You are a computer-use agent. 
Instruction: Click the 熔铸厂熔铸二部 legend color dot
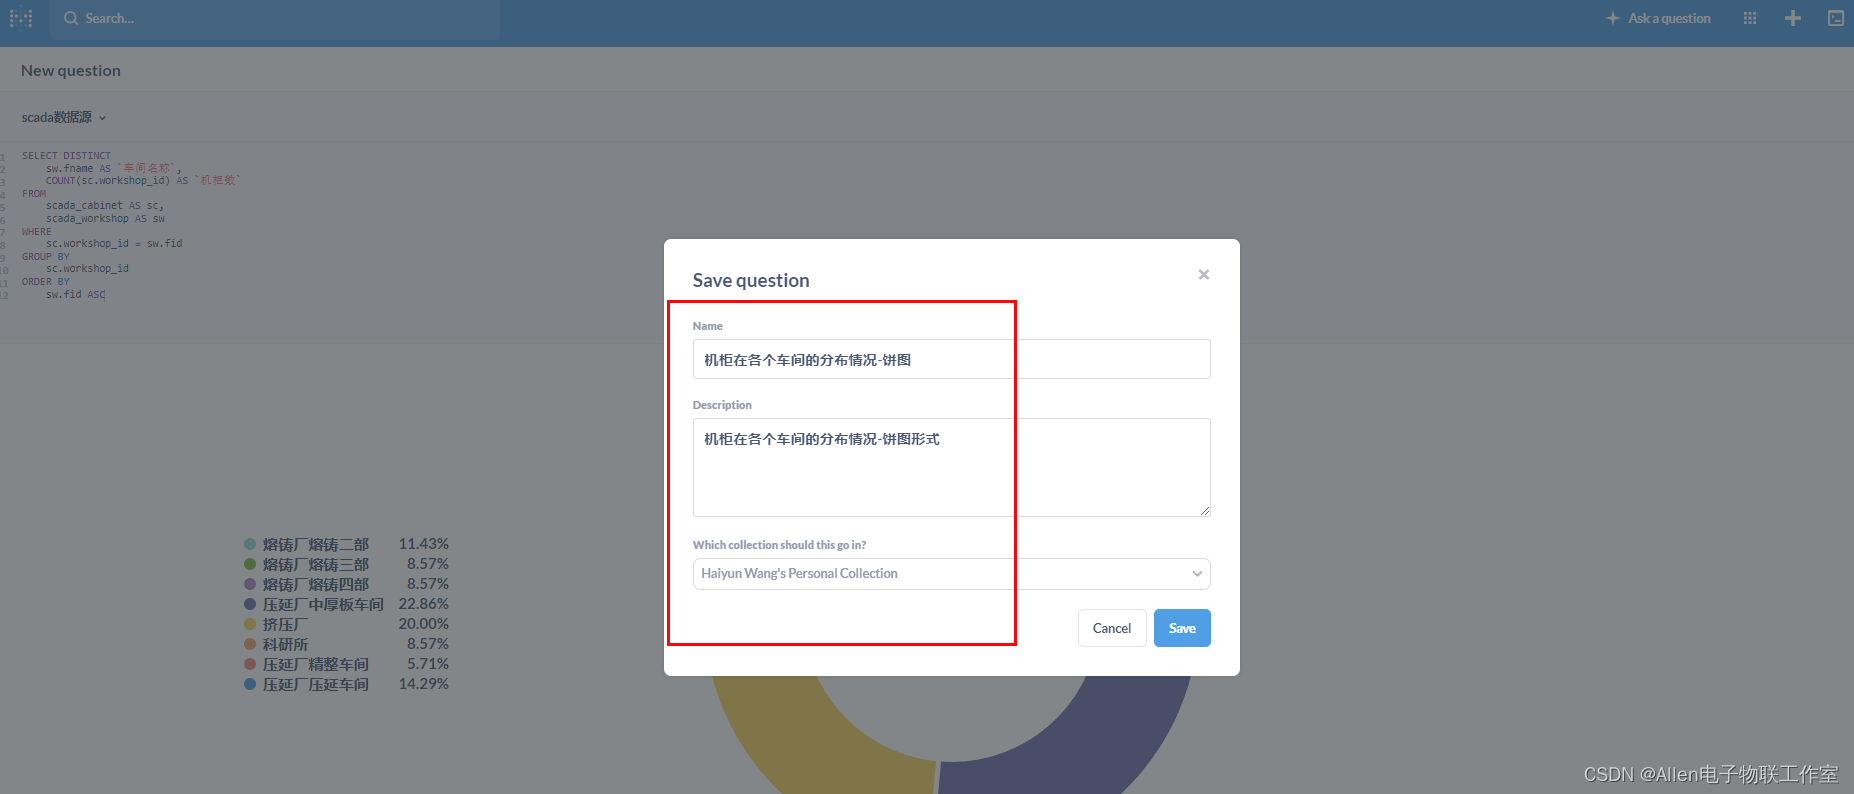[250, 544]
